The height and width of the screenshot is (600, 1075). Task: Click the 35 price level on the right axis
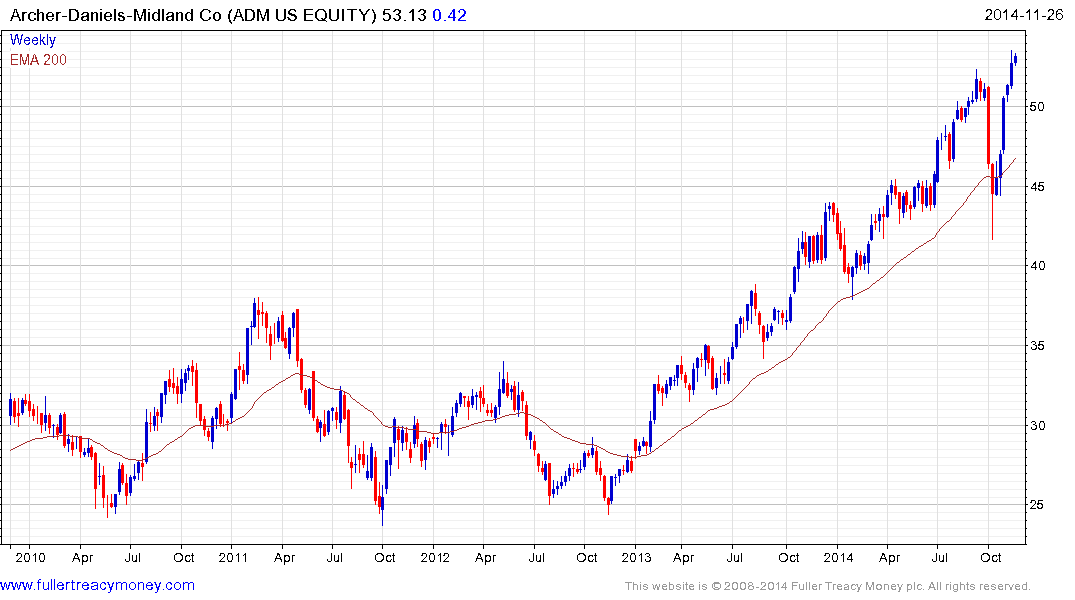(x=1040, y=346)
